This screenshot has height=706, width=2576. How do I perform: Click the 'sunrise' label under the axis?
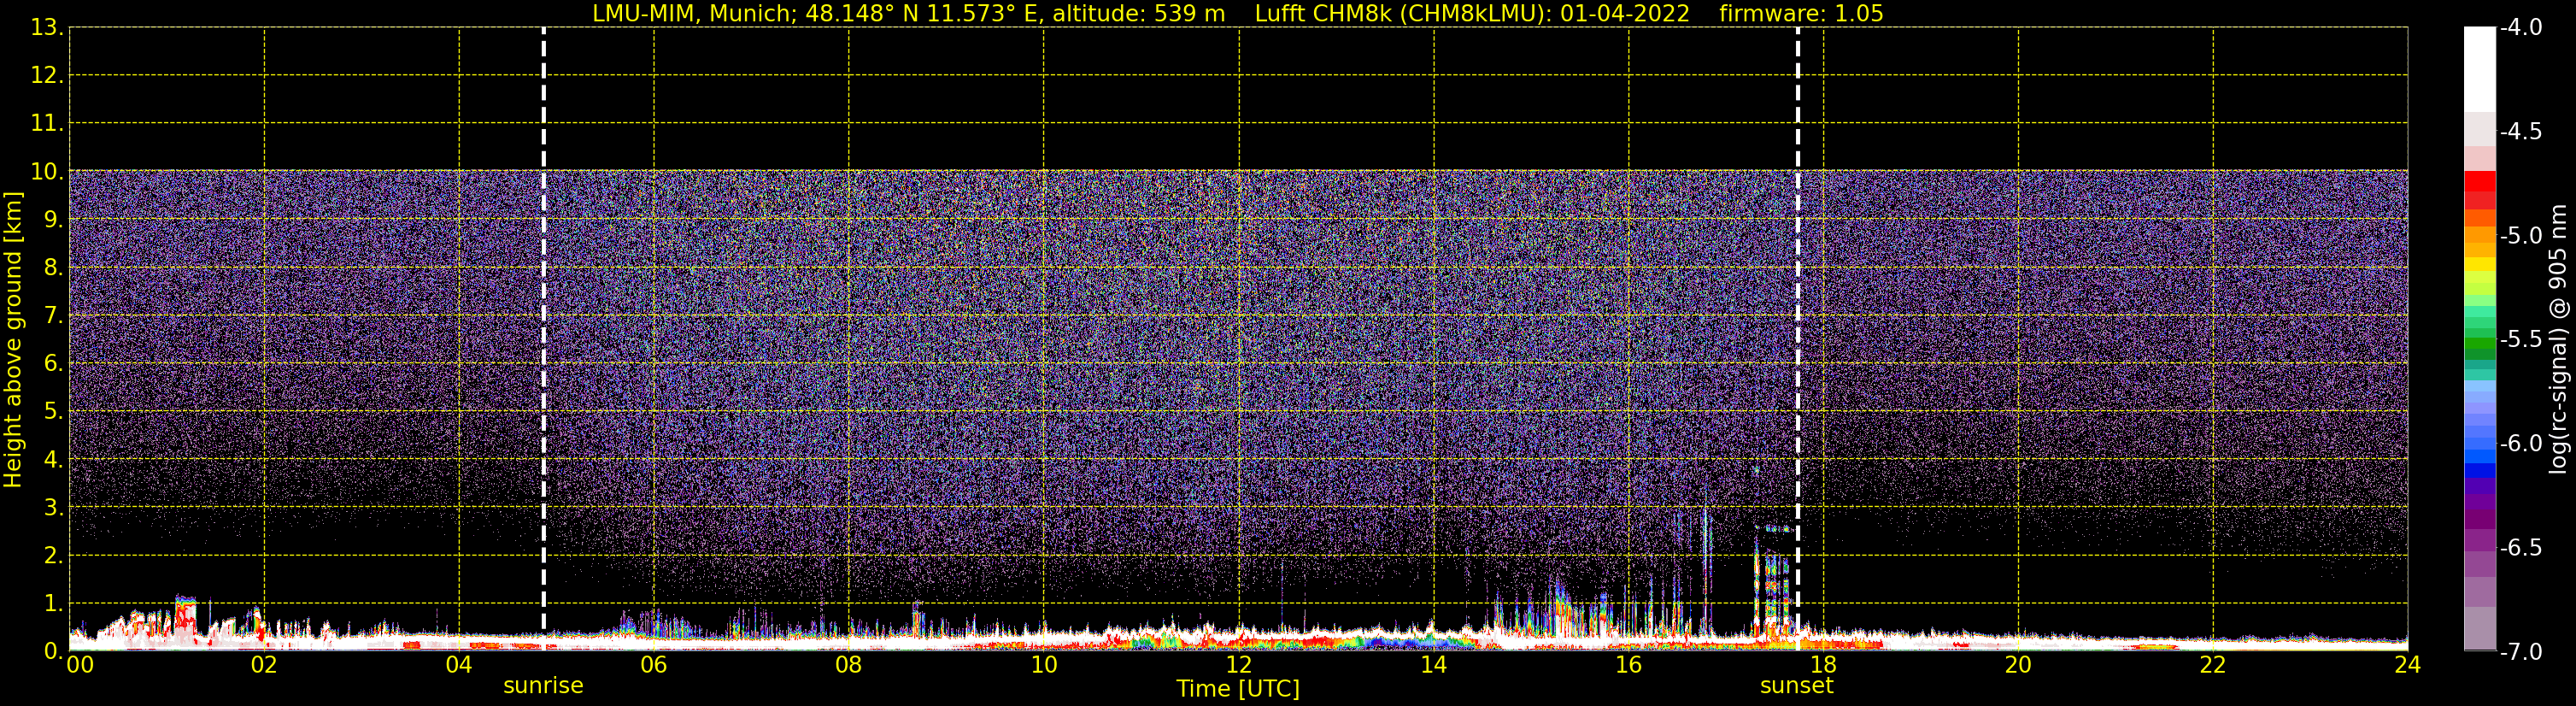(543, 686)
